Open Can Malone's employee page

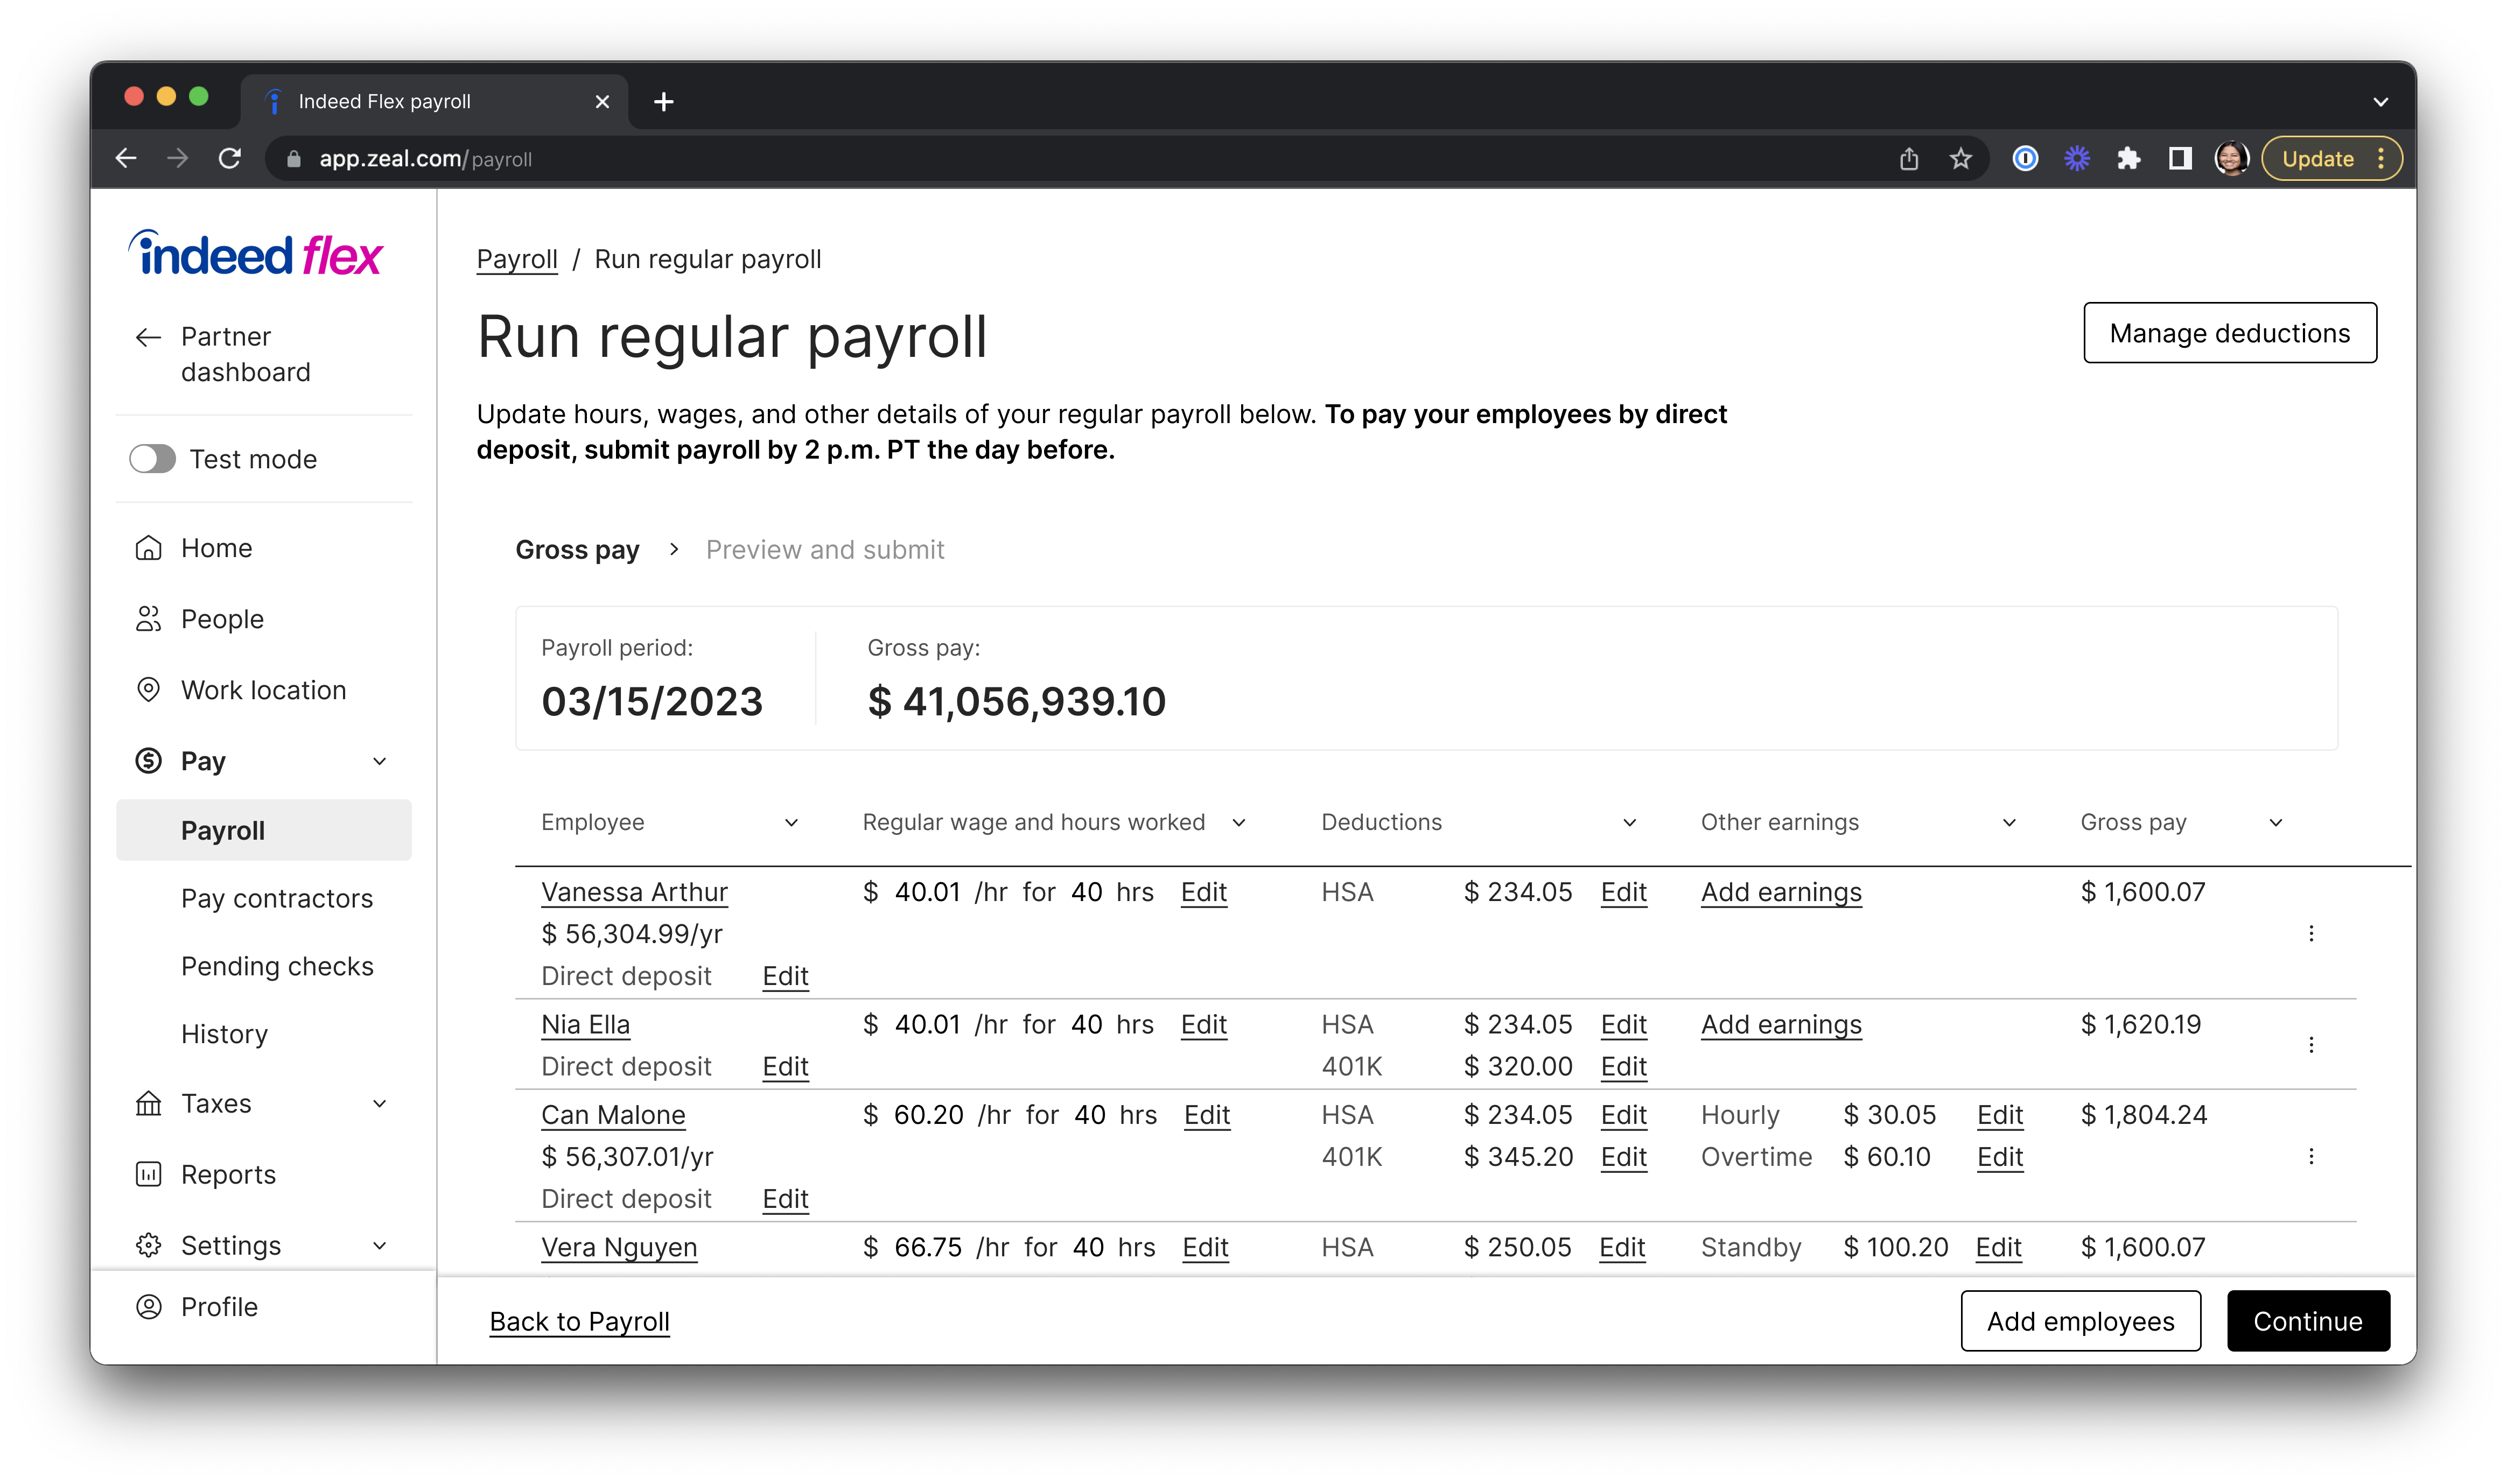tap(613, 1115)
